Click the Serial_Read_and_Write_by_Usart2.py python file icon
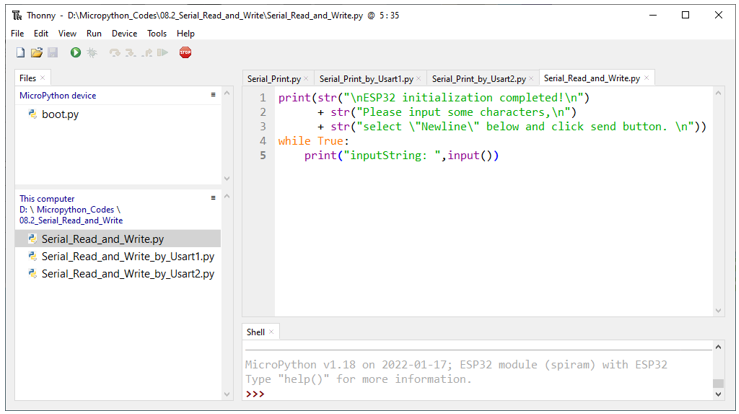The image size is (739, 414). coord(33,274)
